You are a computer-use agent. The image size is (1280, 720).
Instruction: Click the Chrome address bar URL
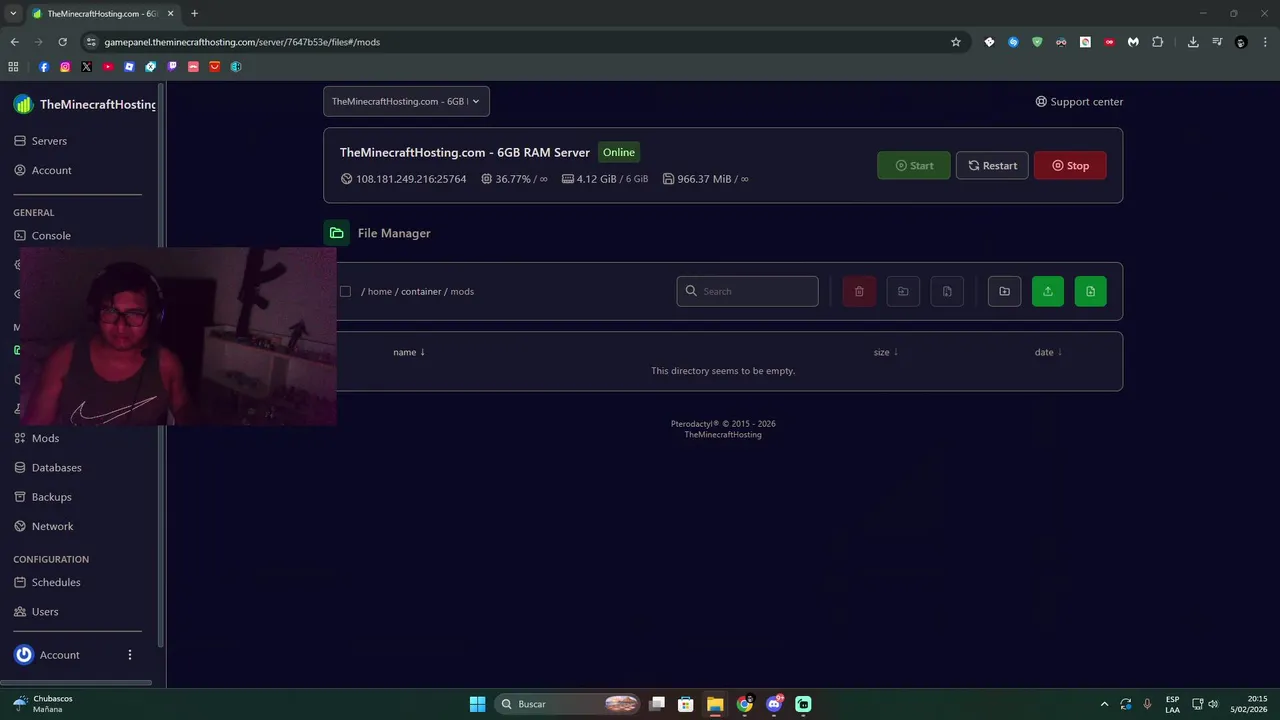tap(242, 42)
